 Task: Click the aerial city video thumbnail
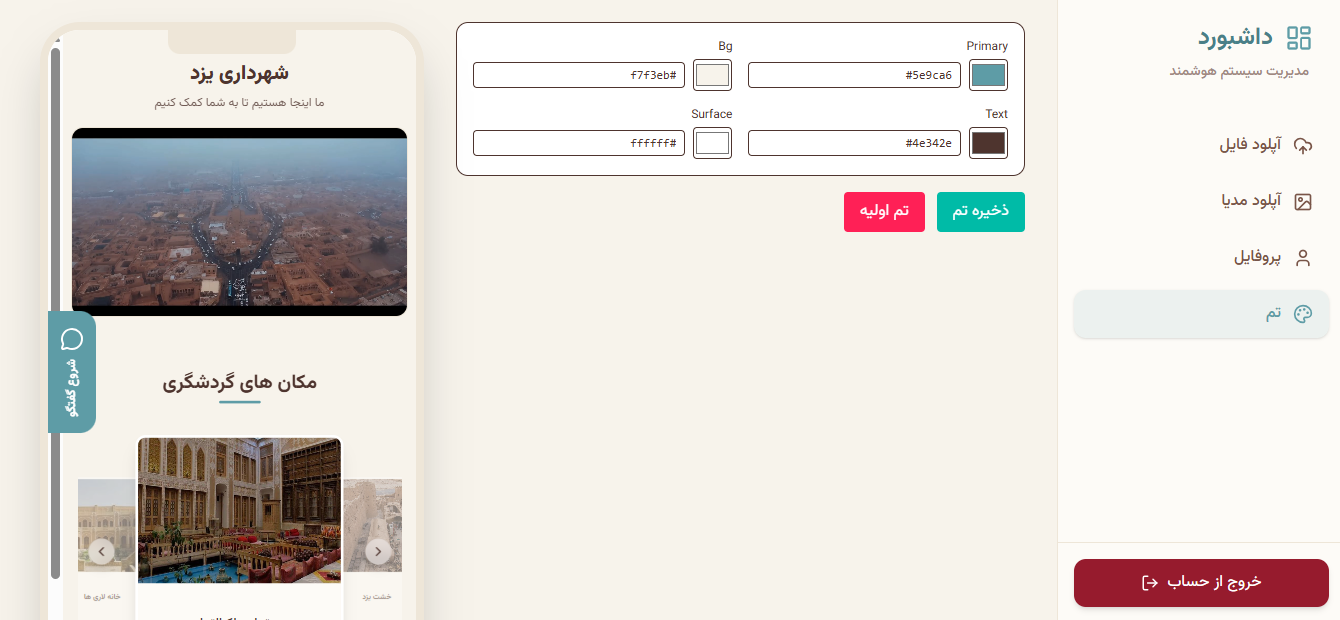click(x=239, y=222)
